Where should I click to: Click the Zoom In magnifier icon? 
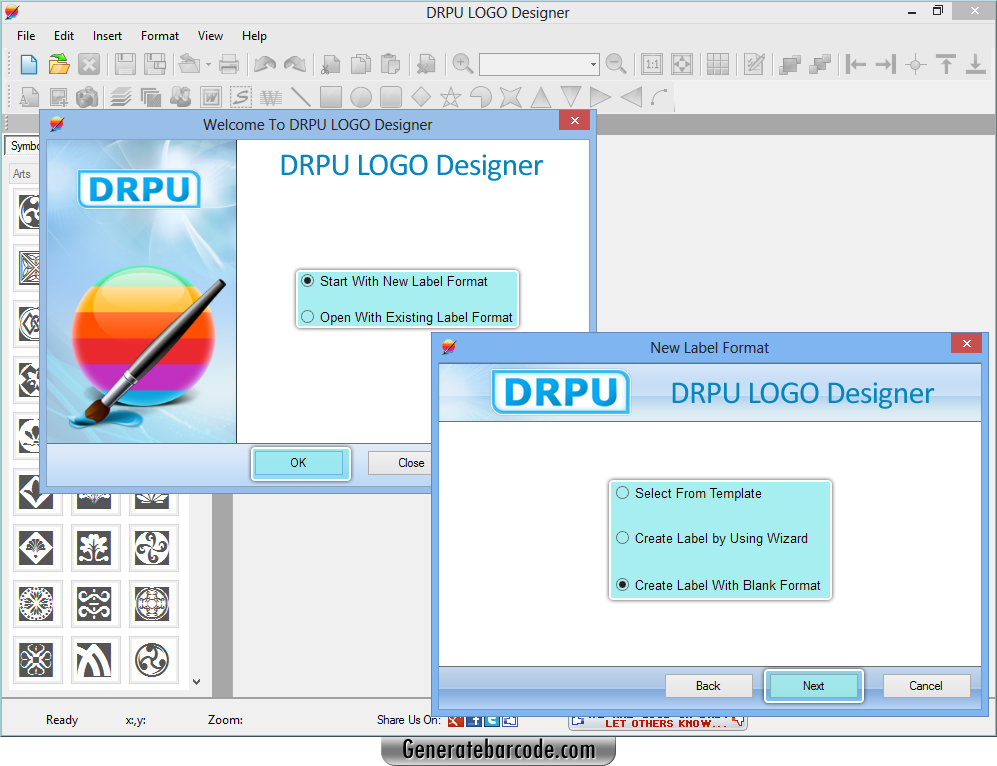coord(463,64)
